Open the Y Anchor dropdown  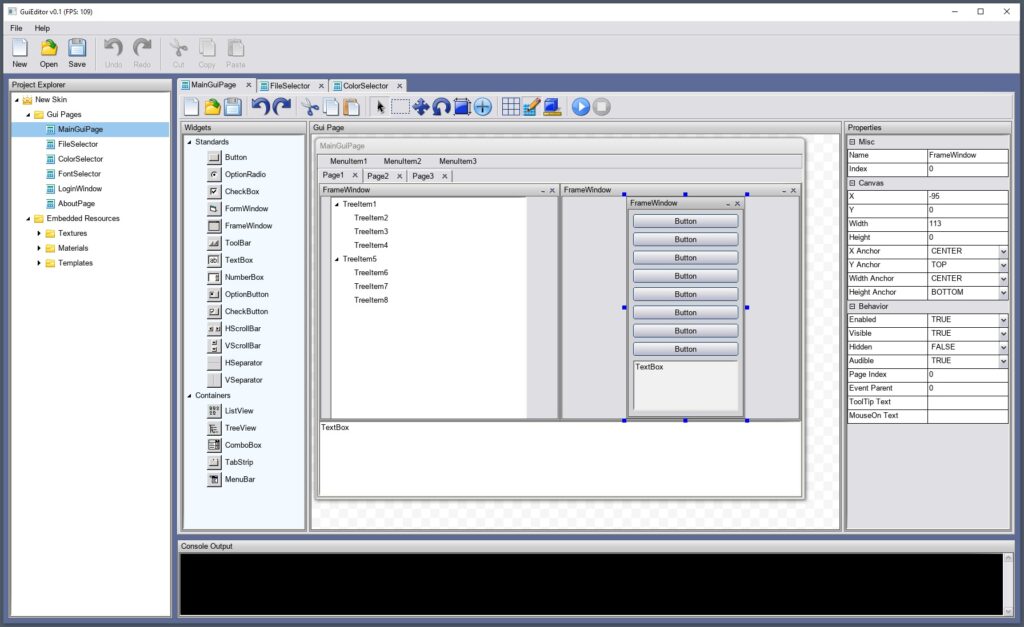[x=1003, y=265]
